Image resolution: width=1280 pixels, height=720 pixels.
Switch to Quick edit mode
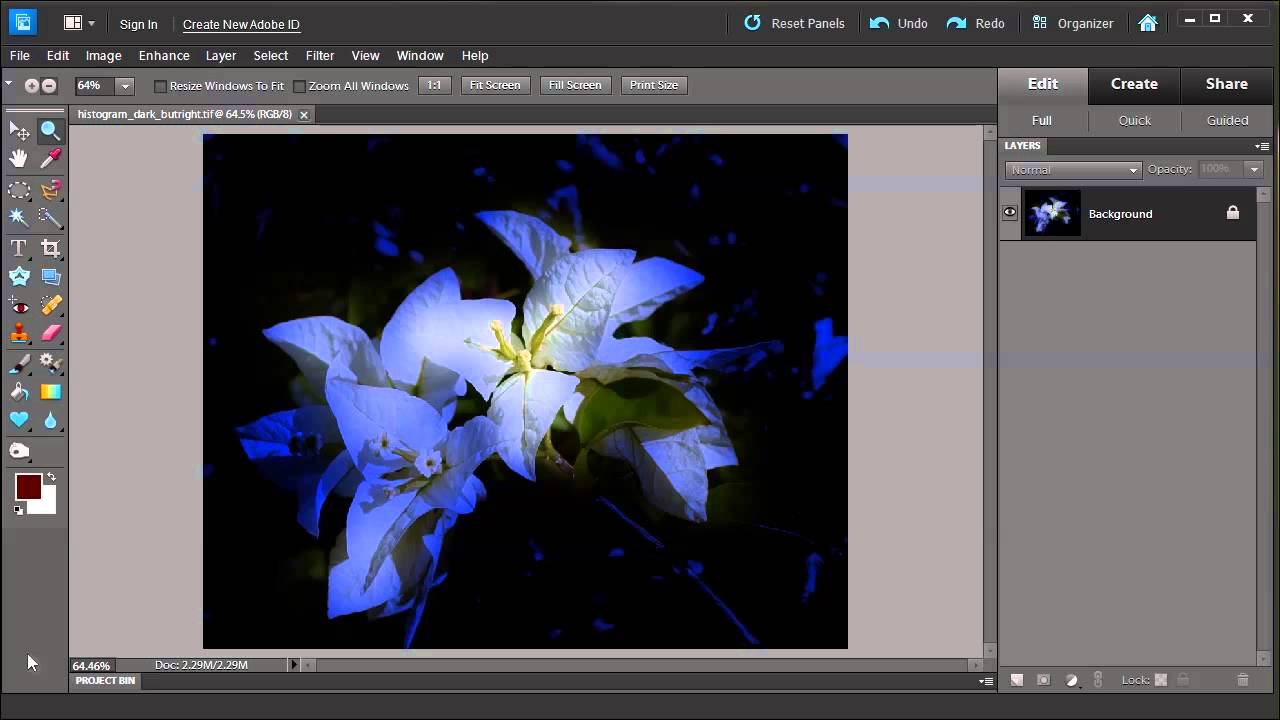[1135, 120]
